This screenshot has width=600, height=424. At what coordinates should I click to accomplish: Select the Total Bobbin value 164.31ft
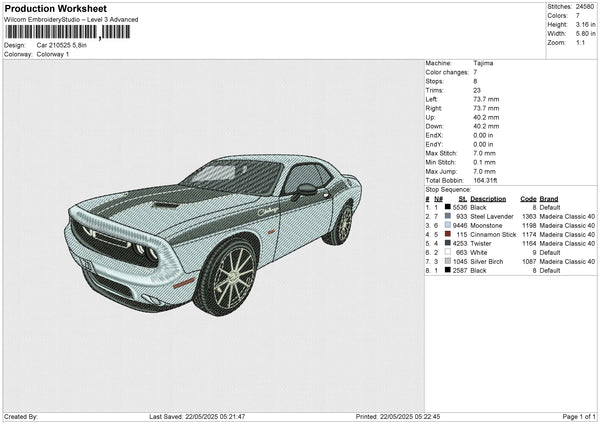[x=485, y=180]
